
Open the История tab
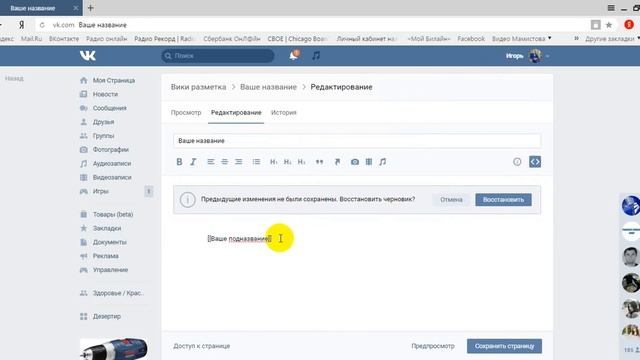(x=284, y=112)
